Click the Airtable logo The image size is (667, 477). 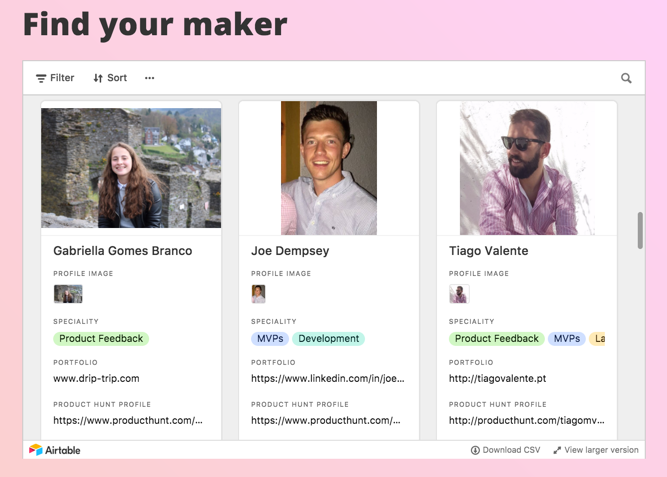(x=55, y=450)
